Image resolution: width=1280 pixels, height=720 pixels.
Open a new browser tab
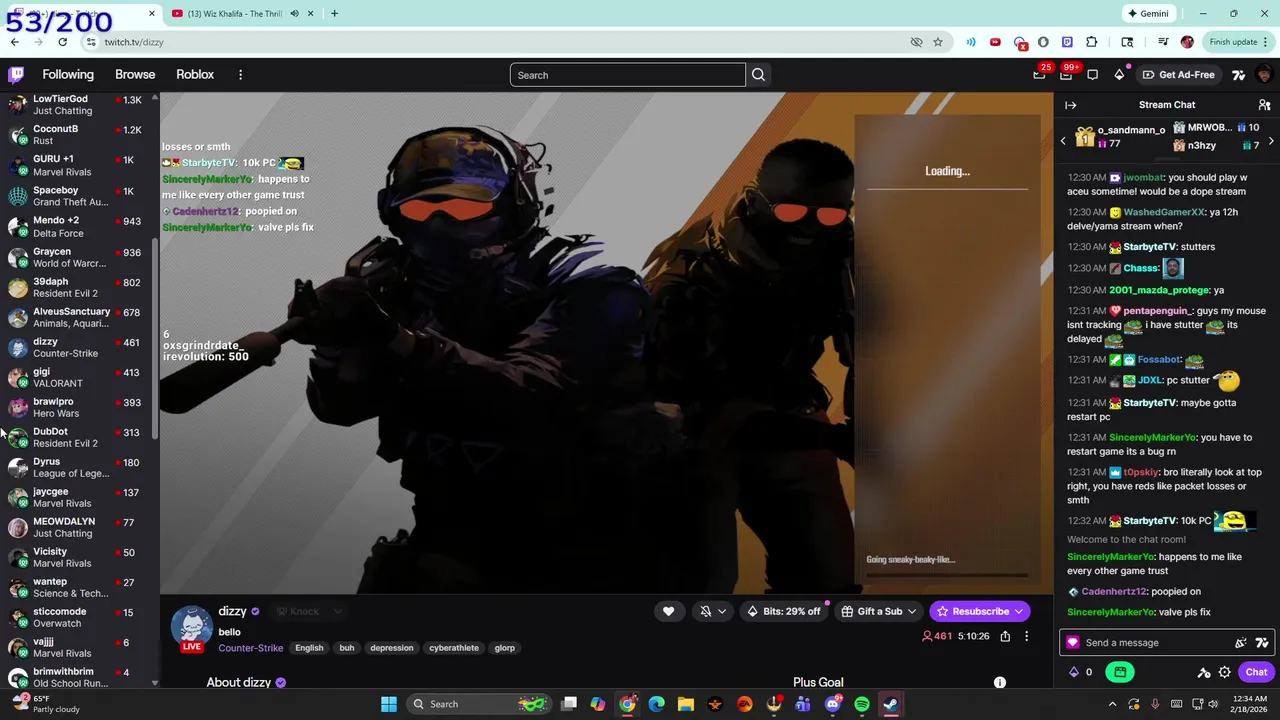pyautogui.click(x=334, y=14)
